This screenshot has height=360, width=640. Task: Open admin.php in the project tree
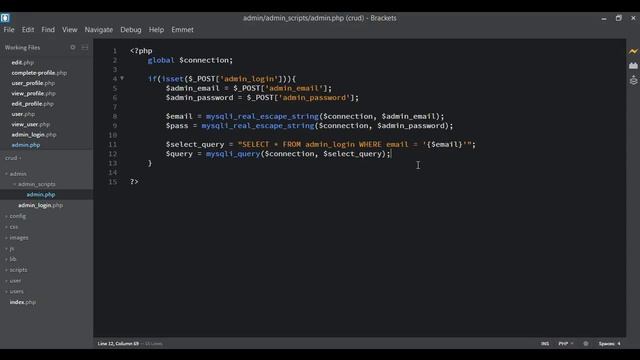coord(41,195)
